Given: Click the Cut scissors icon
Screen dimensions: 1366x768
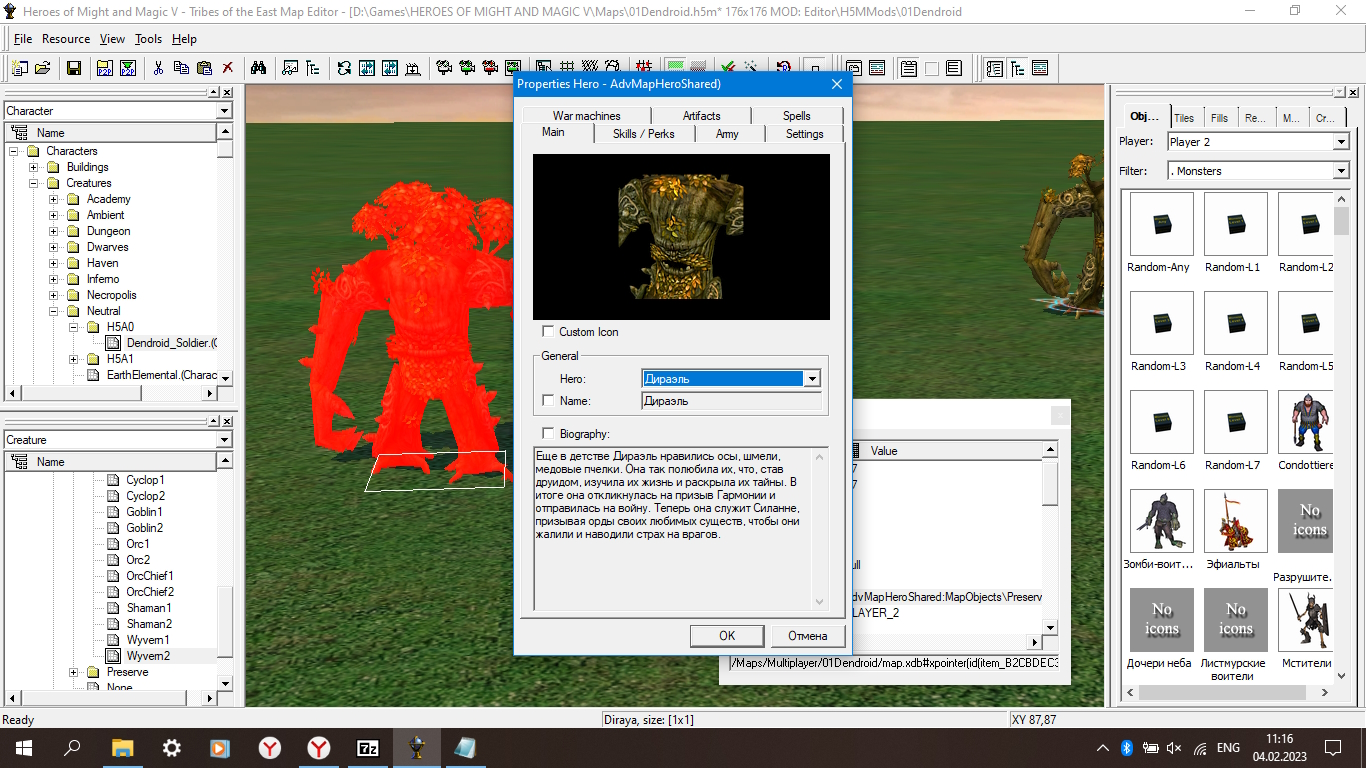Looking at the screenshot, I should pyautogui.click(x=158, y=68).
